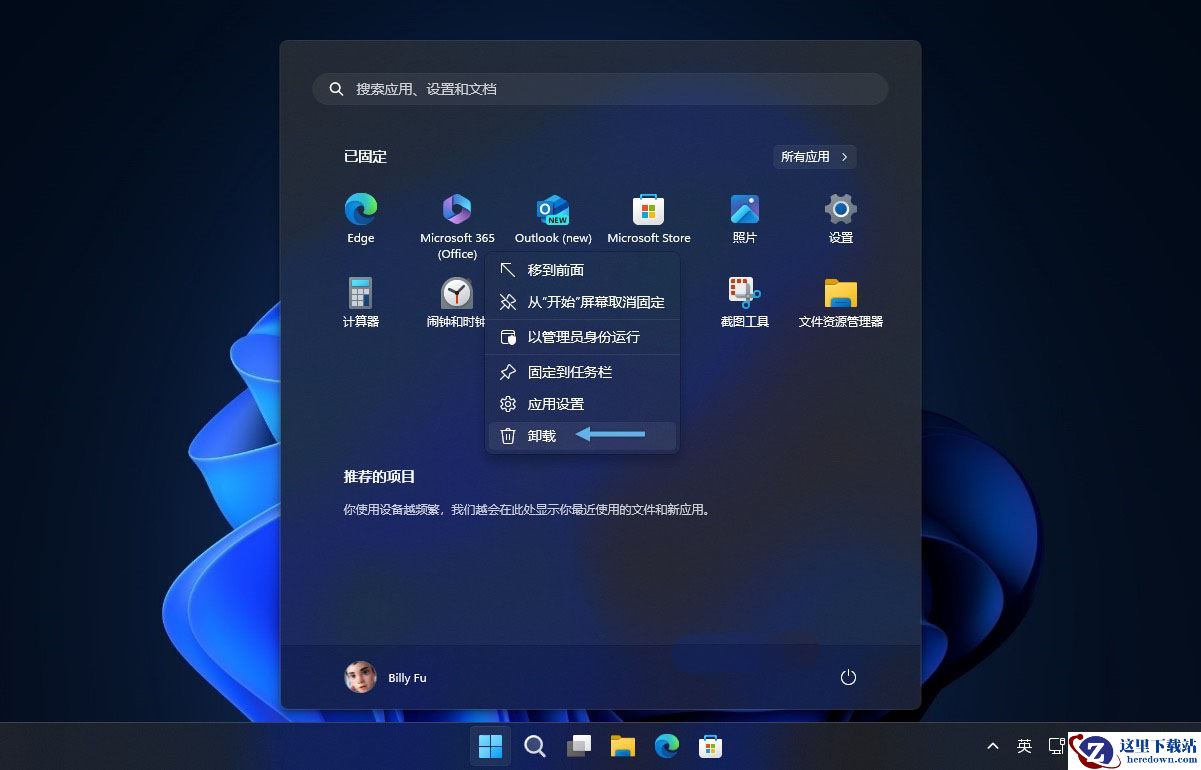The width and height of the screenshot is (1201, 770).
Task: Choose 从"开始"屏幕取消固定 menu entry
Action: tap(582, 302)
